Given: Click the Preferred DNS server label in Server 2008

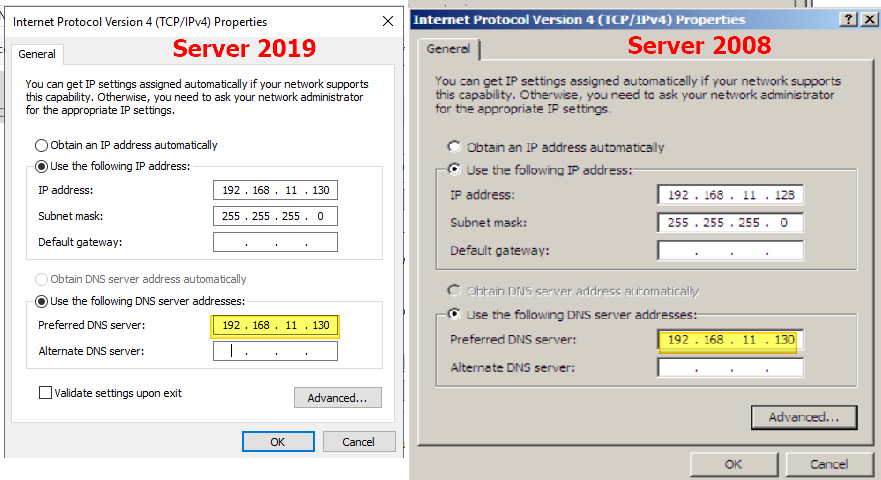Looking at the screenshot, I should tap(513, 339).
